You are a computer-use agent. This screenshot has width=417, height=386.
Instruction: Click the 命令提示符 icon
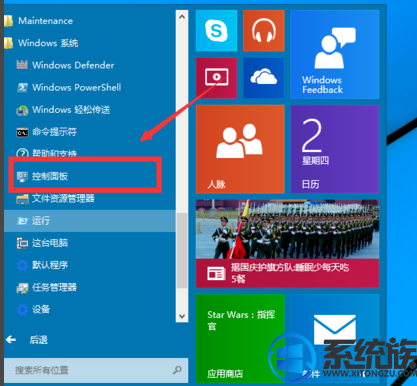point(22,132)
